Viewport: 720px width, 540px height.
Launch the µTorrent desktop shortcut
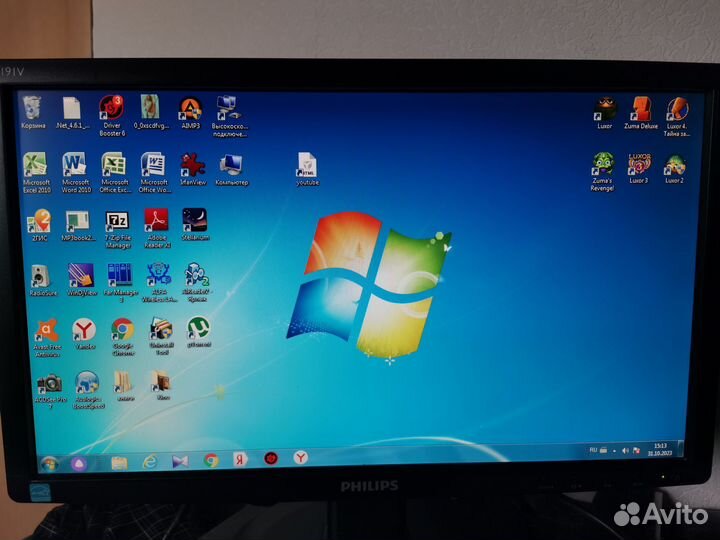[199, 332]
